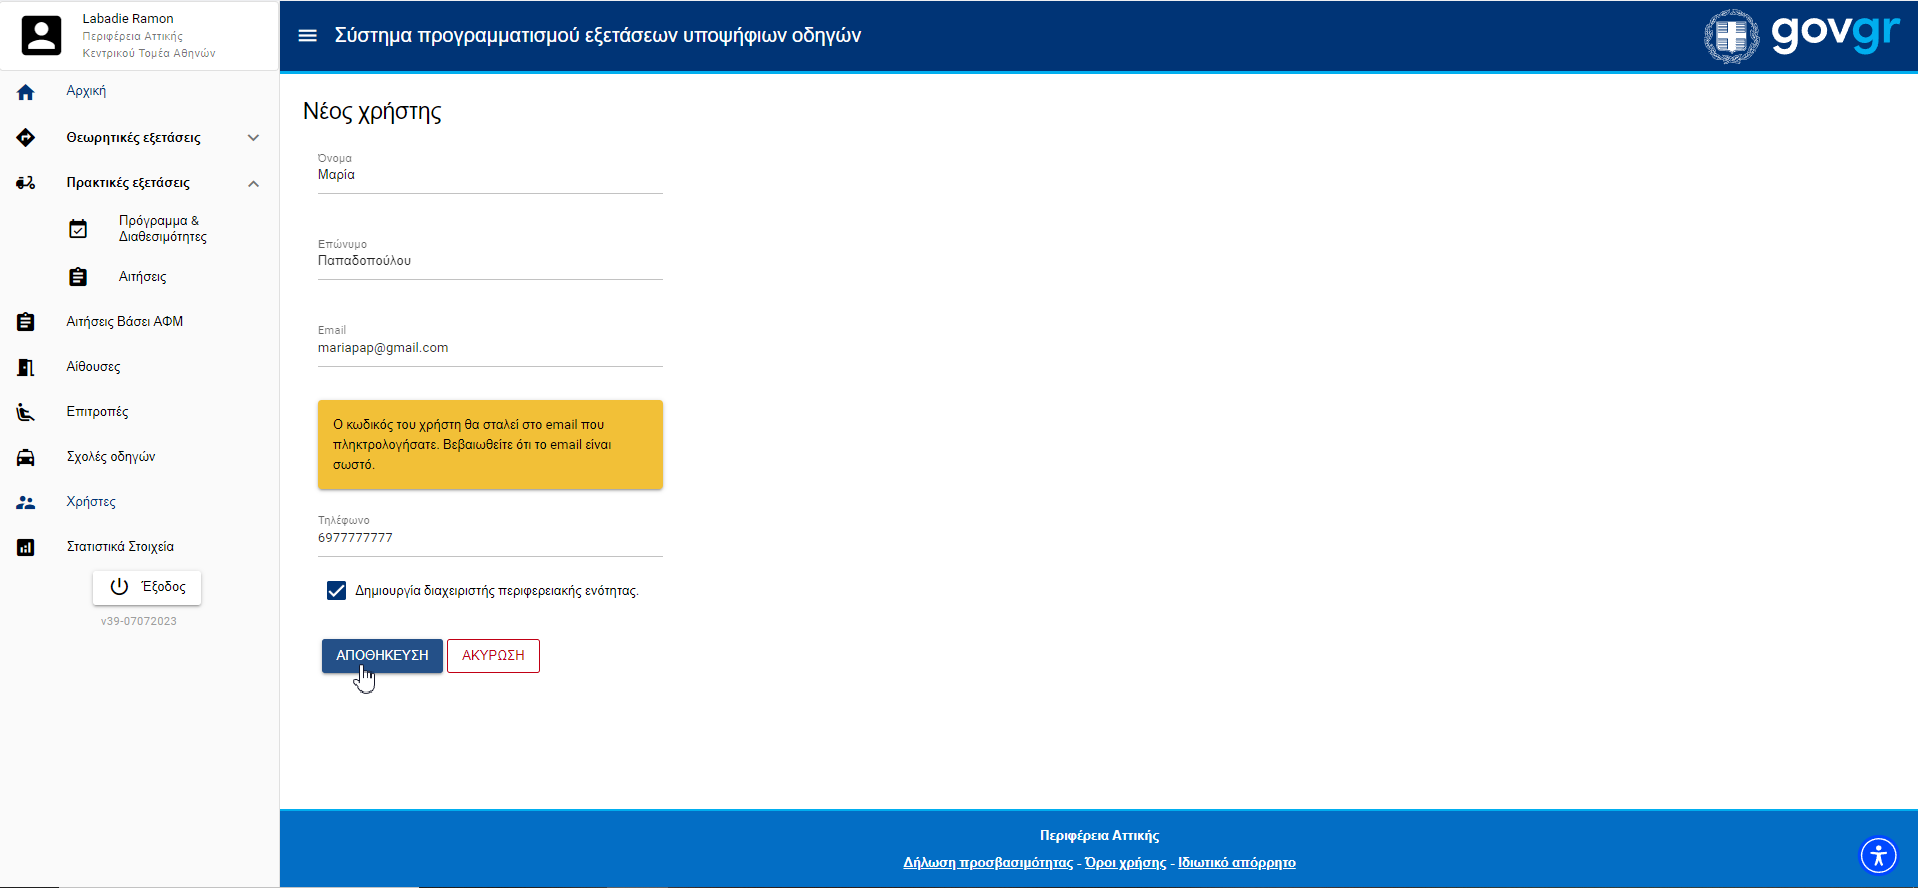The height and width of the screenshot is (888, 1918).
Task: Expand the Θεωρητικές εξετάσεις menu chevron
Action: click(253, 138)
